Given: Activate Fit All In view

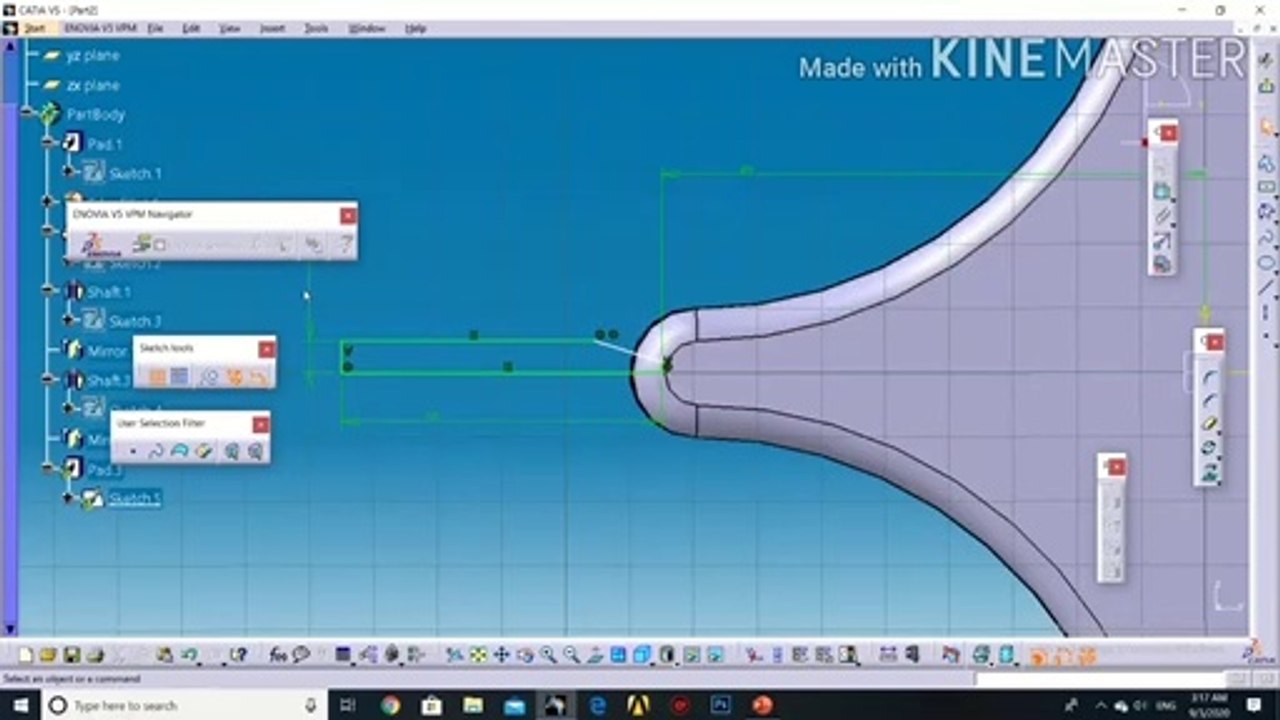Looking at the screenshot, I should tap(478, 655).
